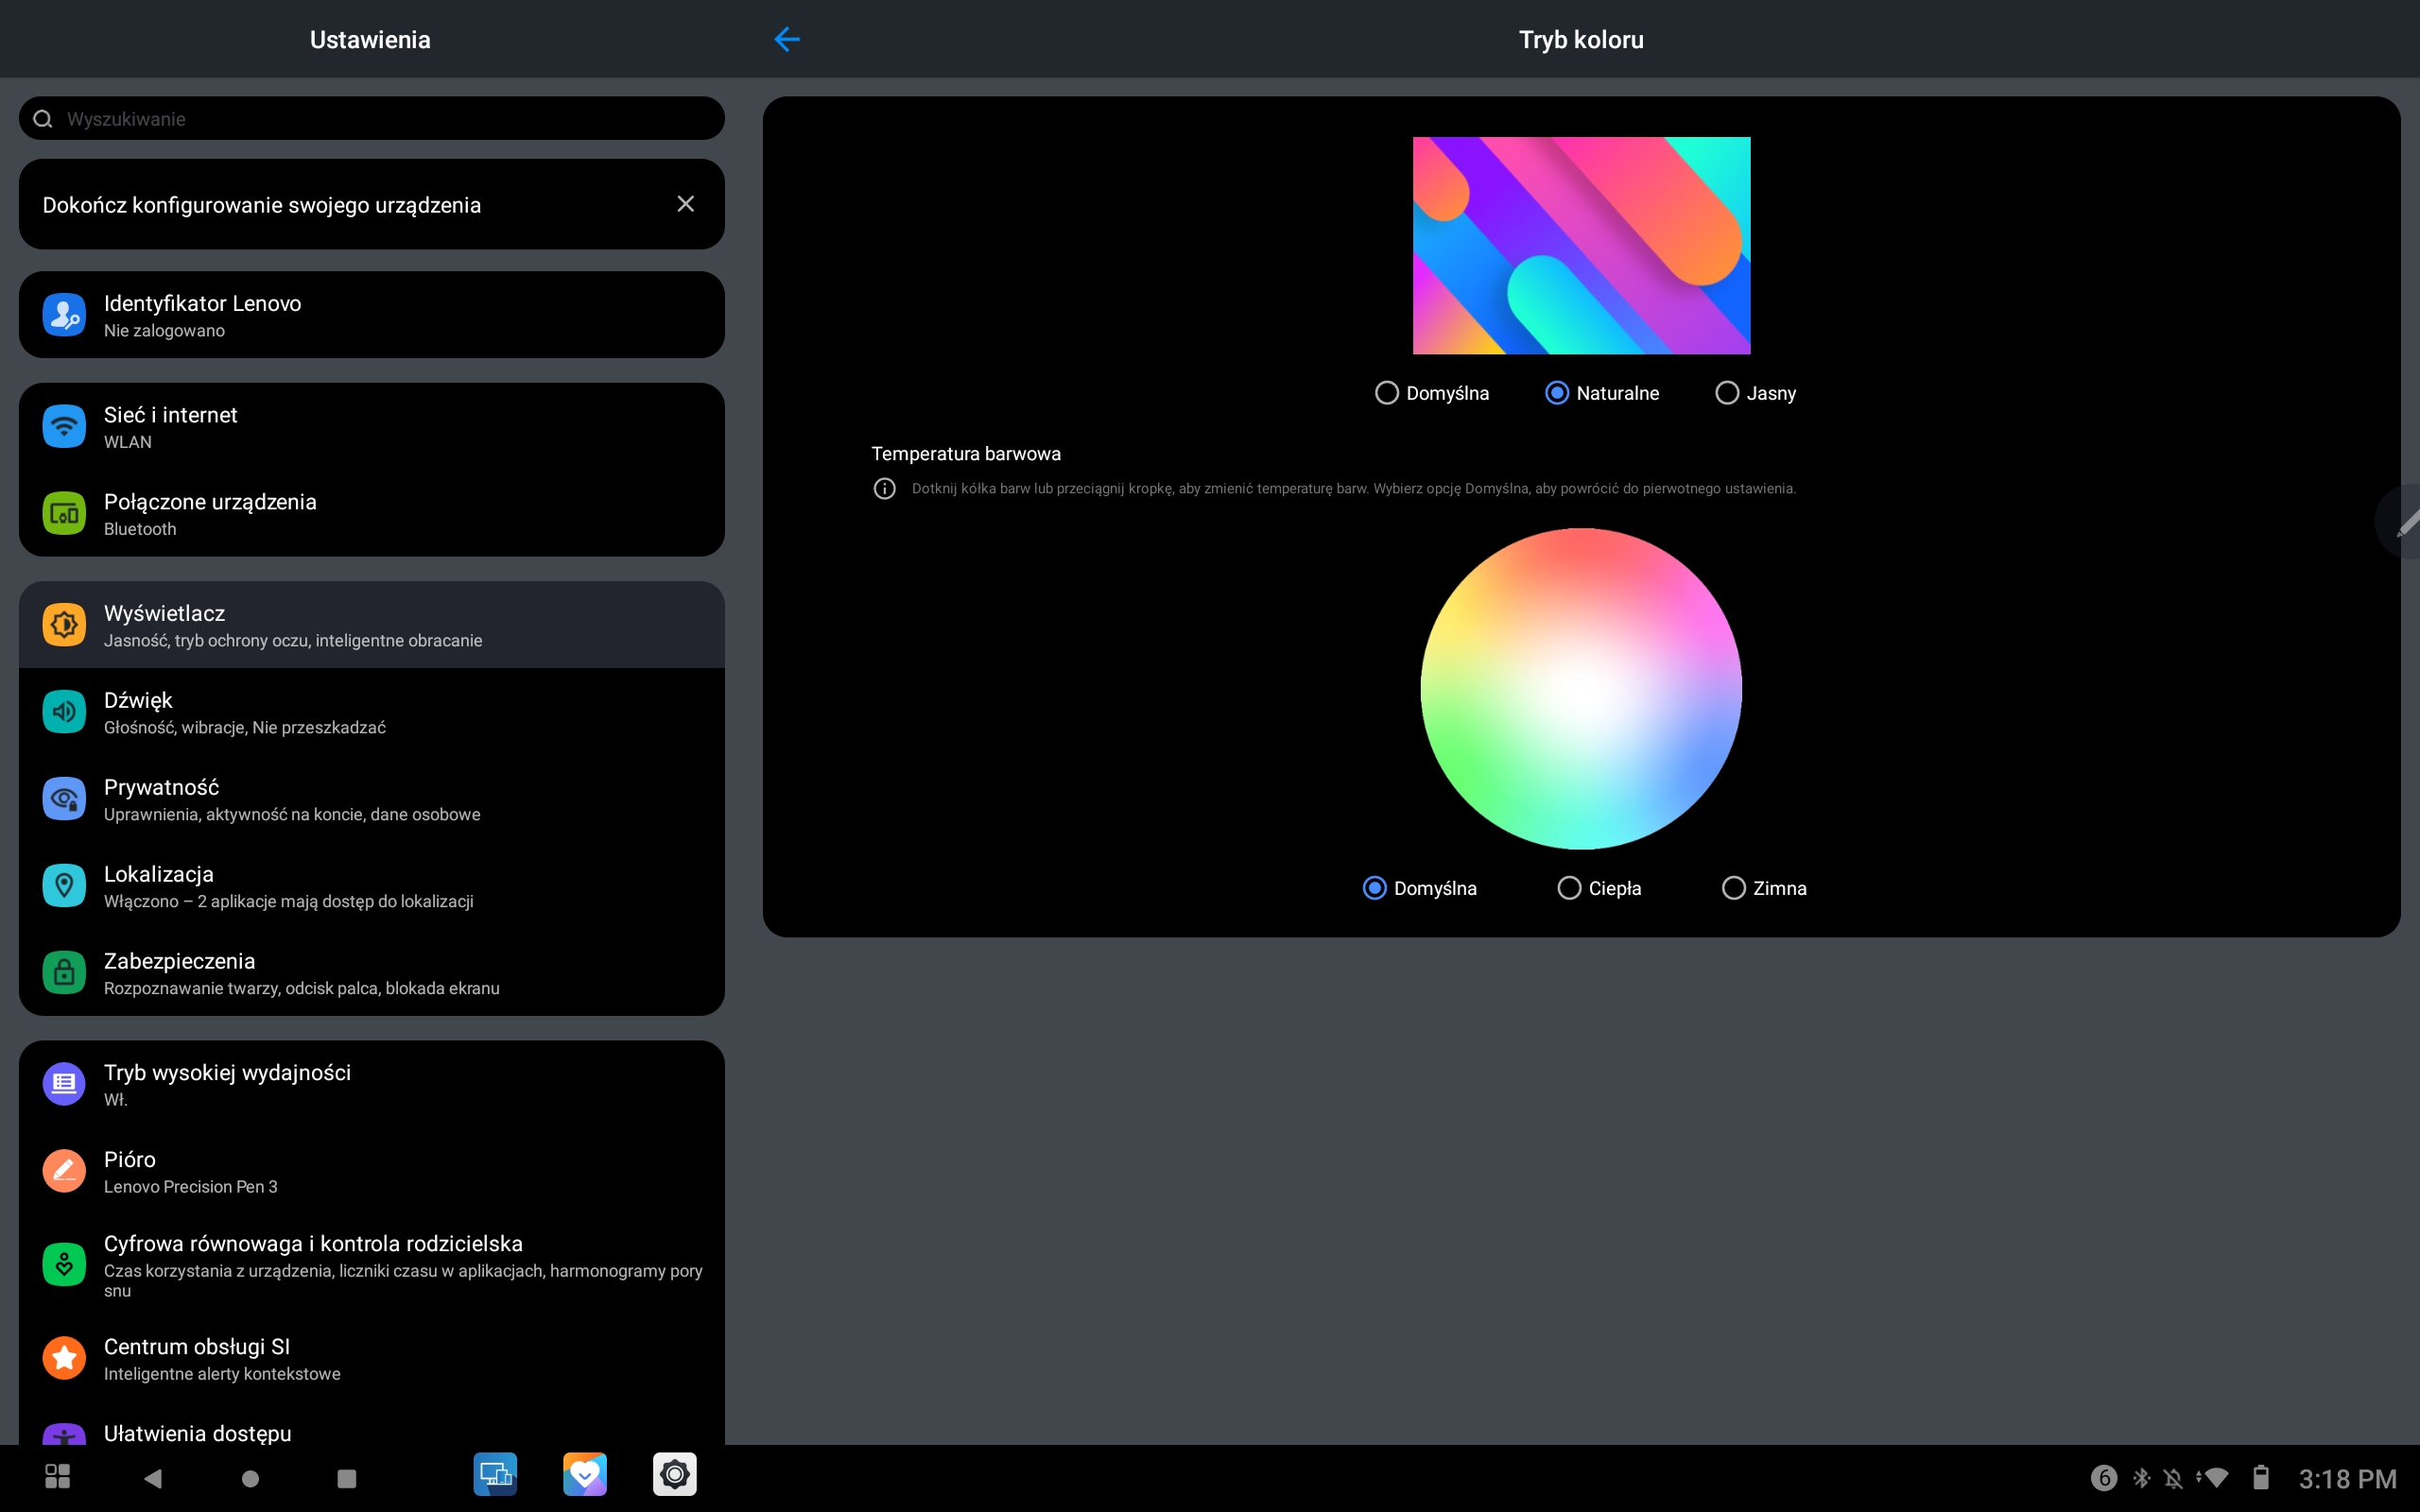Click the Security padlock icon
The image size is (2420, 1512).
[64, 973]
